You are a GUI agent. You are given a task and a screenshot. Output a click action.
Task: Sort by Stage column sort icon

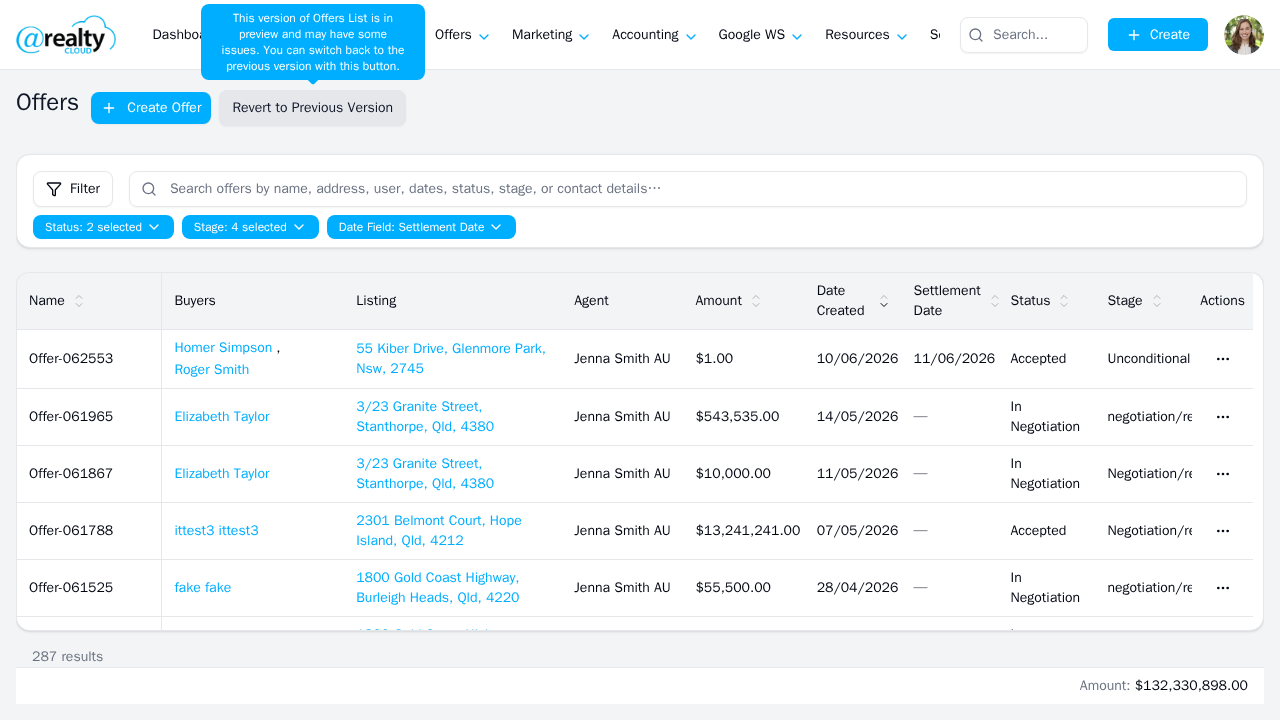tap(1157, 301)
